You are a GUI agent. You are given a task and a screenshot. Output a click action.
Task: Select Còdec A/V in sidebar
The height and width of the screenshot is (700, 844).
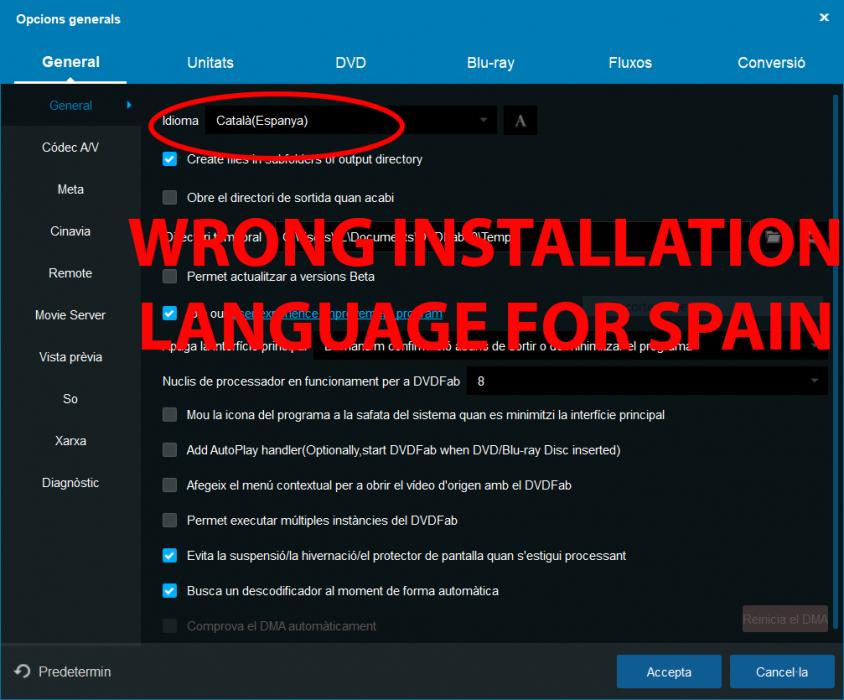point(71,147)
